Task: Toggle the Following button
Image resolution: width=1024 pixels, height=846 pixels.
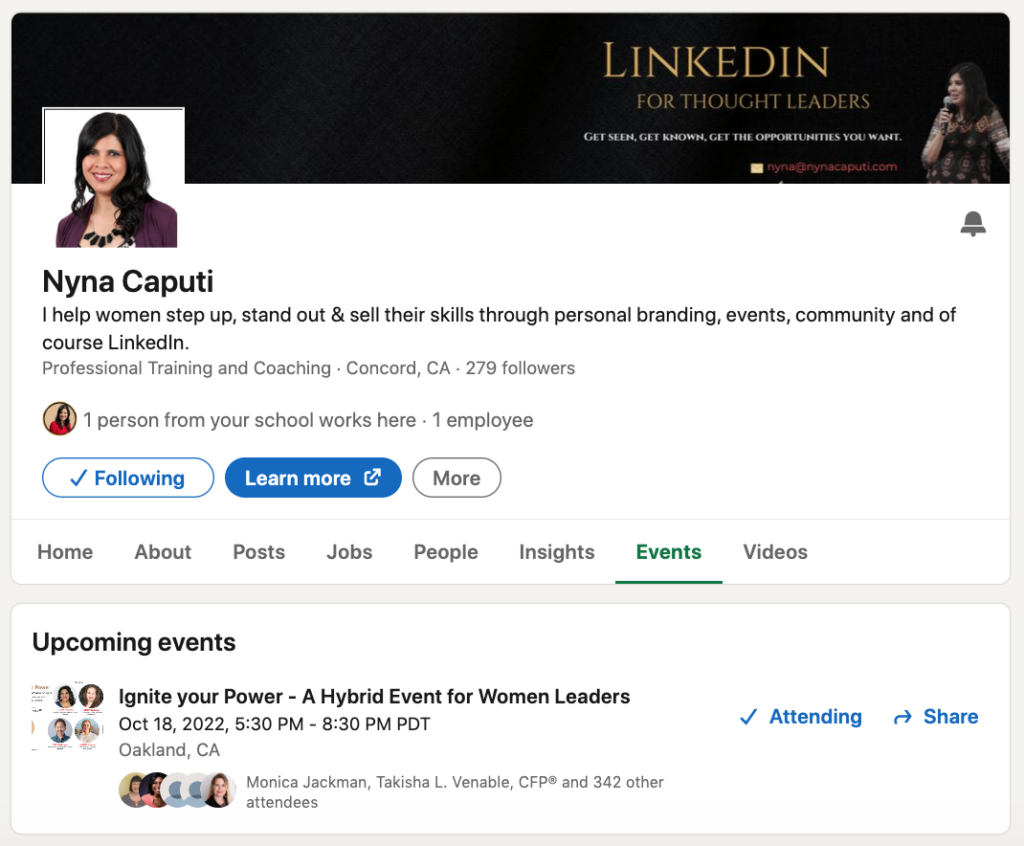Action: point(128,478)
